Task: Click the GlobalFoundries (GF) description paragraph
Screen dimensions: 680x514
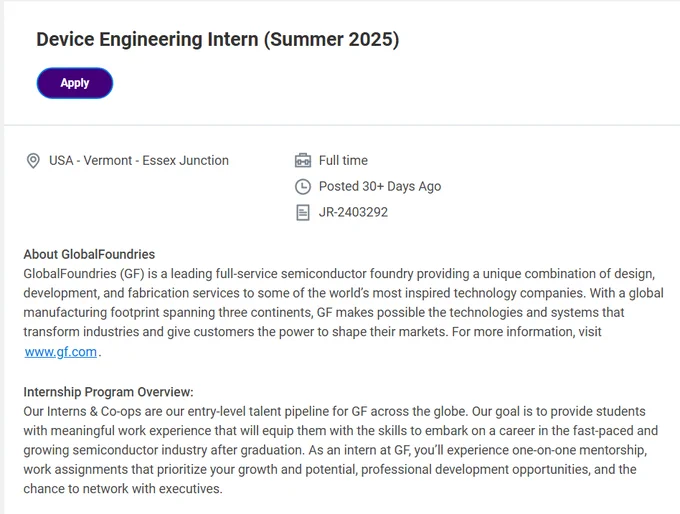Action: (x=343, y=312)
